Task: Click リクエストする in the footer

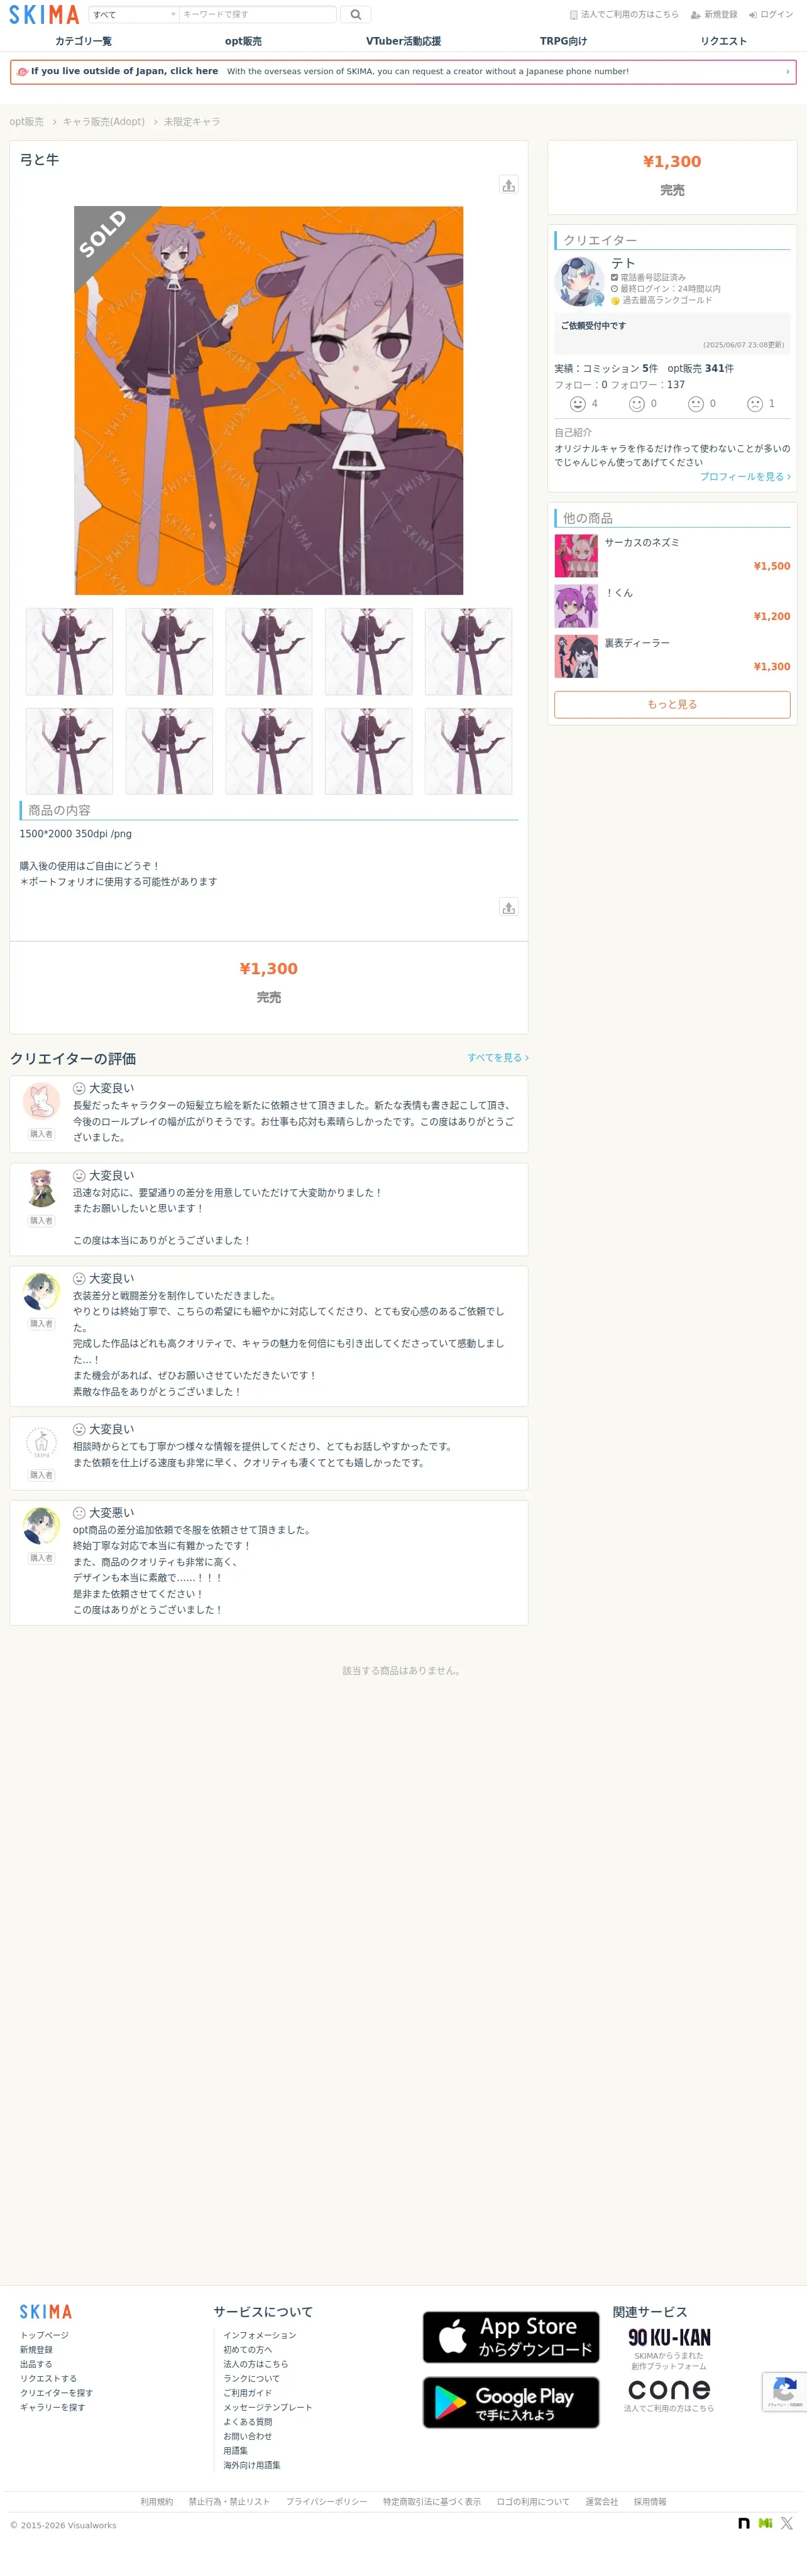Action: pyautogui.click(x=48, y=2378)
